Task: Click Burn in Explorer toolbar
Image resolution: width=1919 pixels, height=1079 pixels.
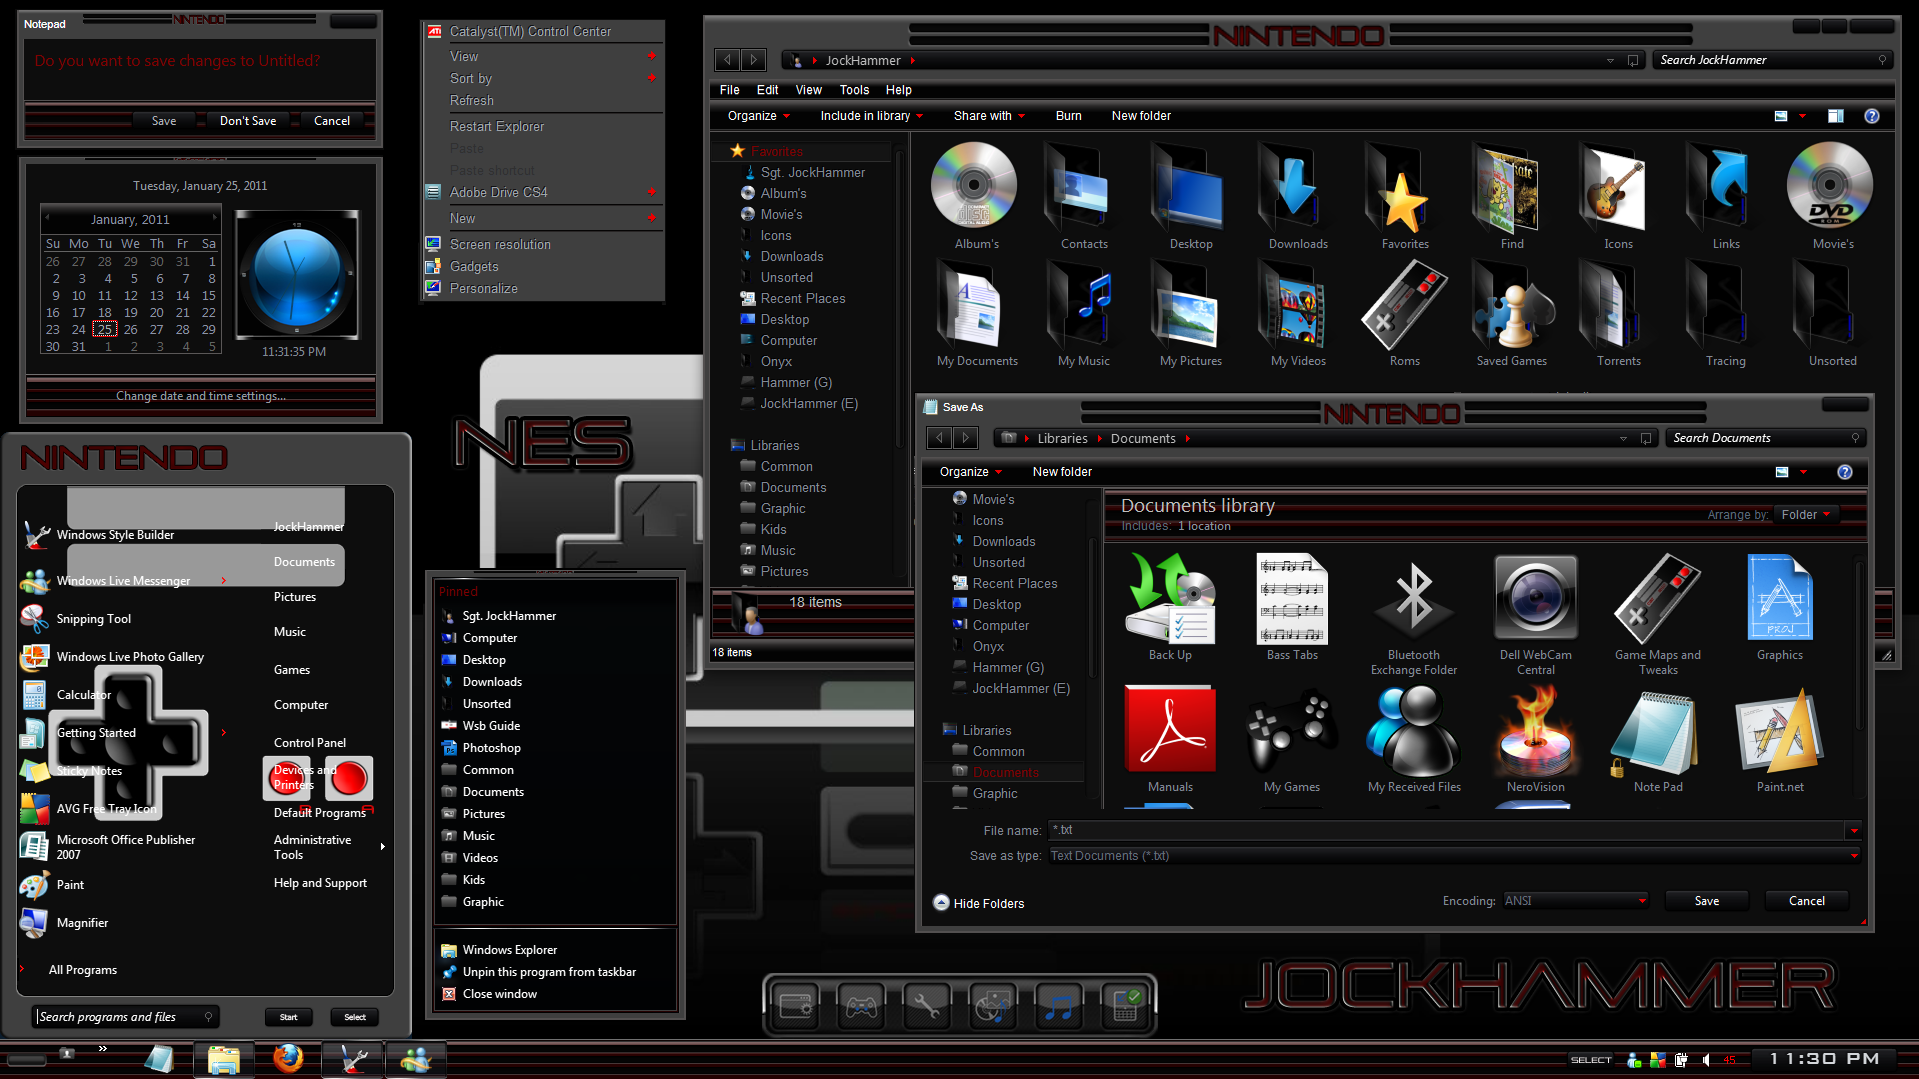Action: point(1068,116)
